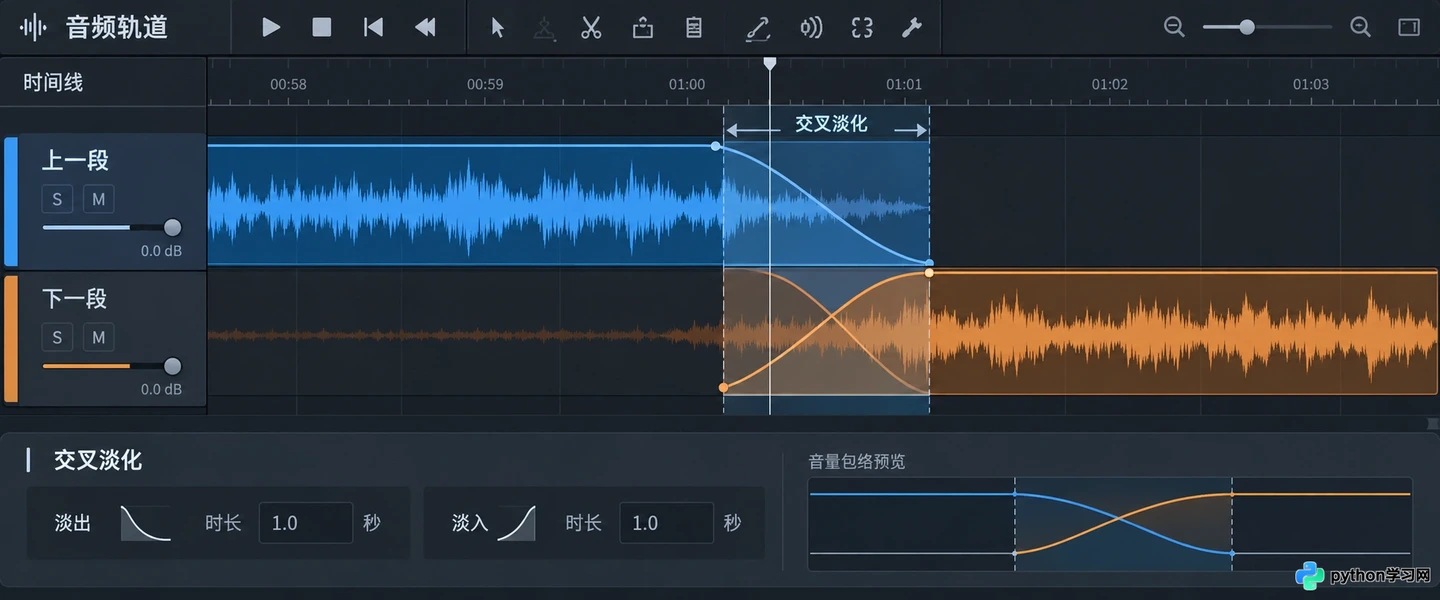Viewport: 1440px width, 600px height.
Task: Click the blue fade-out start node
Action: pyautogui.click(x=715, y=146)
